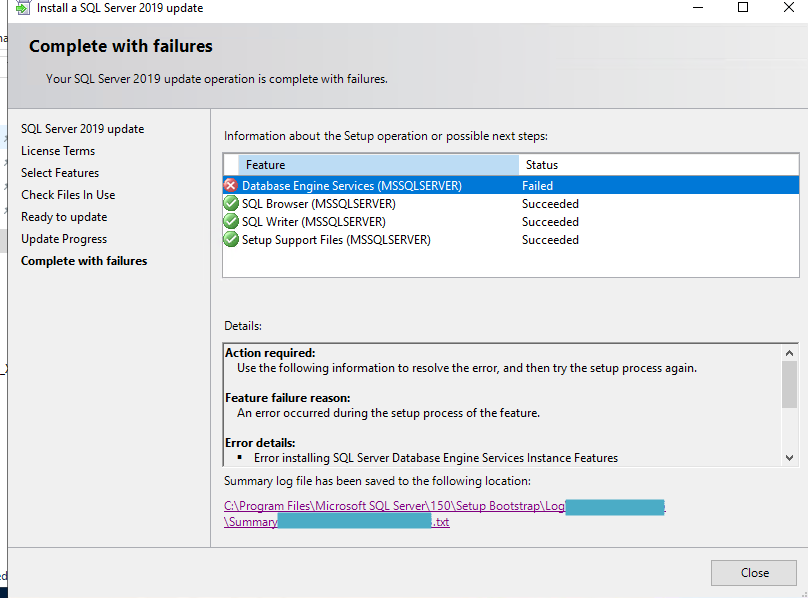The width and height of the screenshot is (808, 598).
Task: Click the Details scrollbar thumb
Action: [789, 384]
